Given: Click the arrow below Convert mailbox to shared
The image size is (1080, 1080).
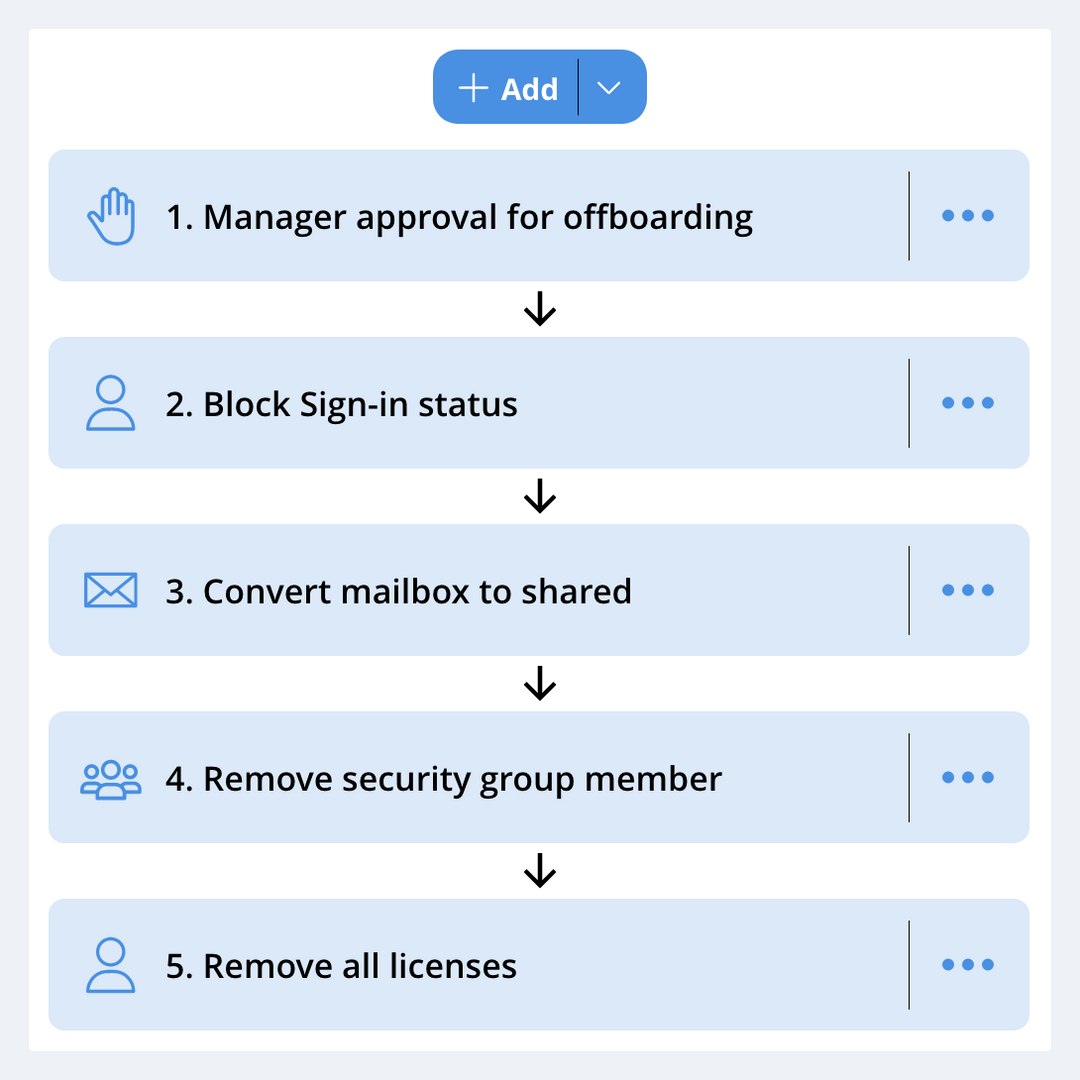Looking at the screenshot, I should pyautogui.click(x=540, y=684).
